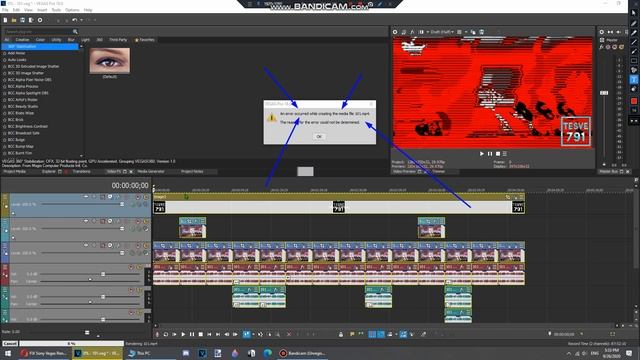Click the red Delete X icon in transport bar
This screenshot has height=360, width=640.
pyautogui.click(x=289, y=334)
